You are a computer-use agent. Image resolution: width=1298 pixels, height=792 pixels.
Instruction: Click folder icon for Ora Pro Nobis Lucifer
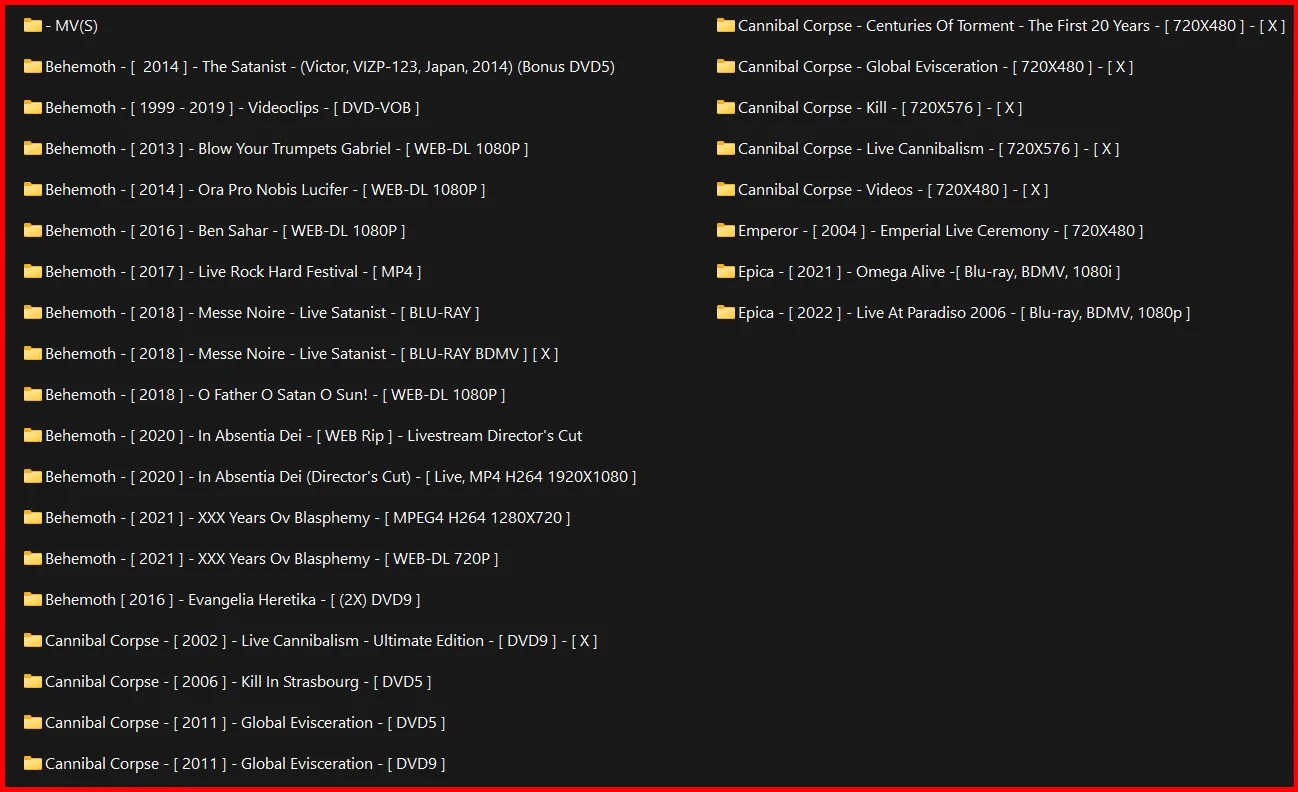click(33, 190)
